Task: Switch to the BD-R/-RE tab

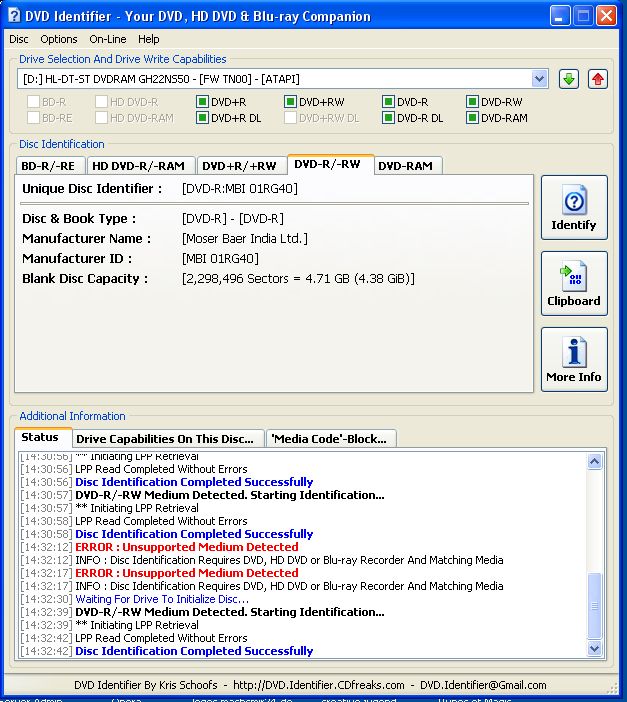Action: [50, 166]
